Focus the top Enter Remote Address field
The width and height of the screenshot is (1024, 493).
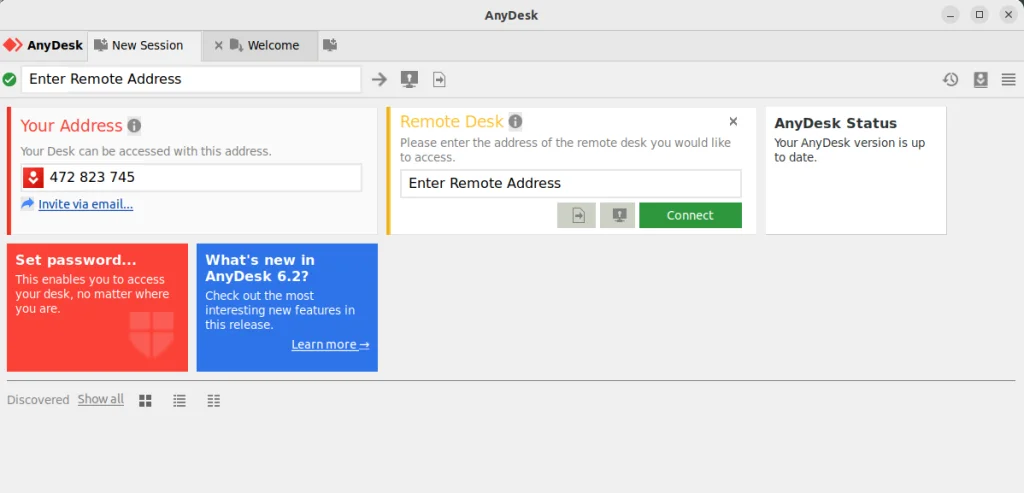(x=191, y=79)
